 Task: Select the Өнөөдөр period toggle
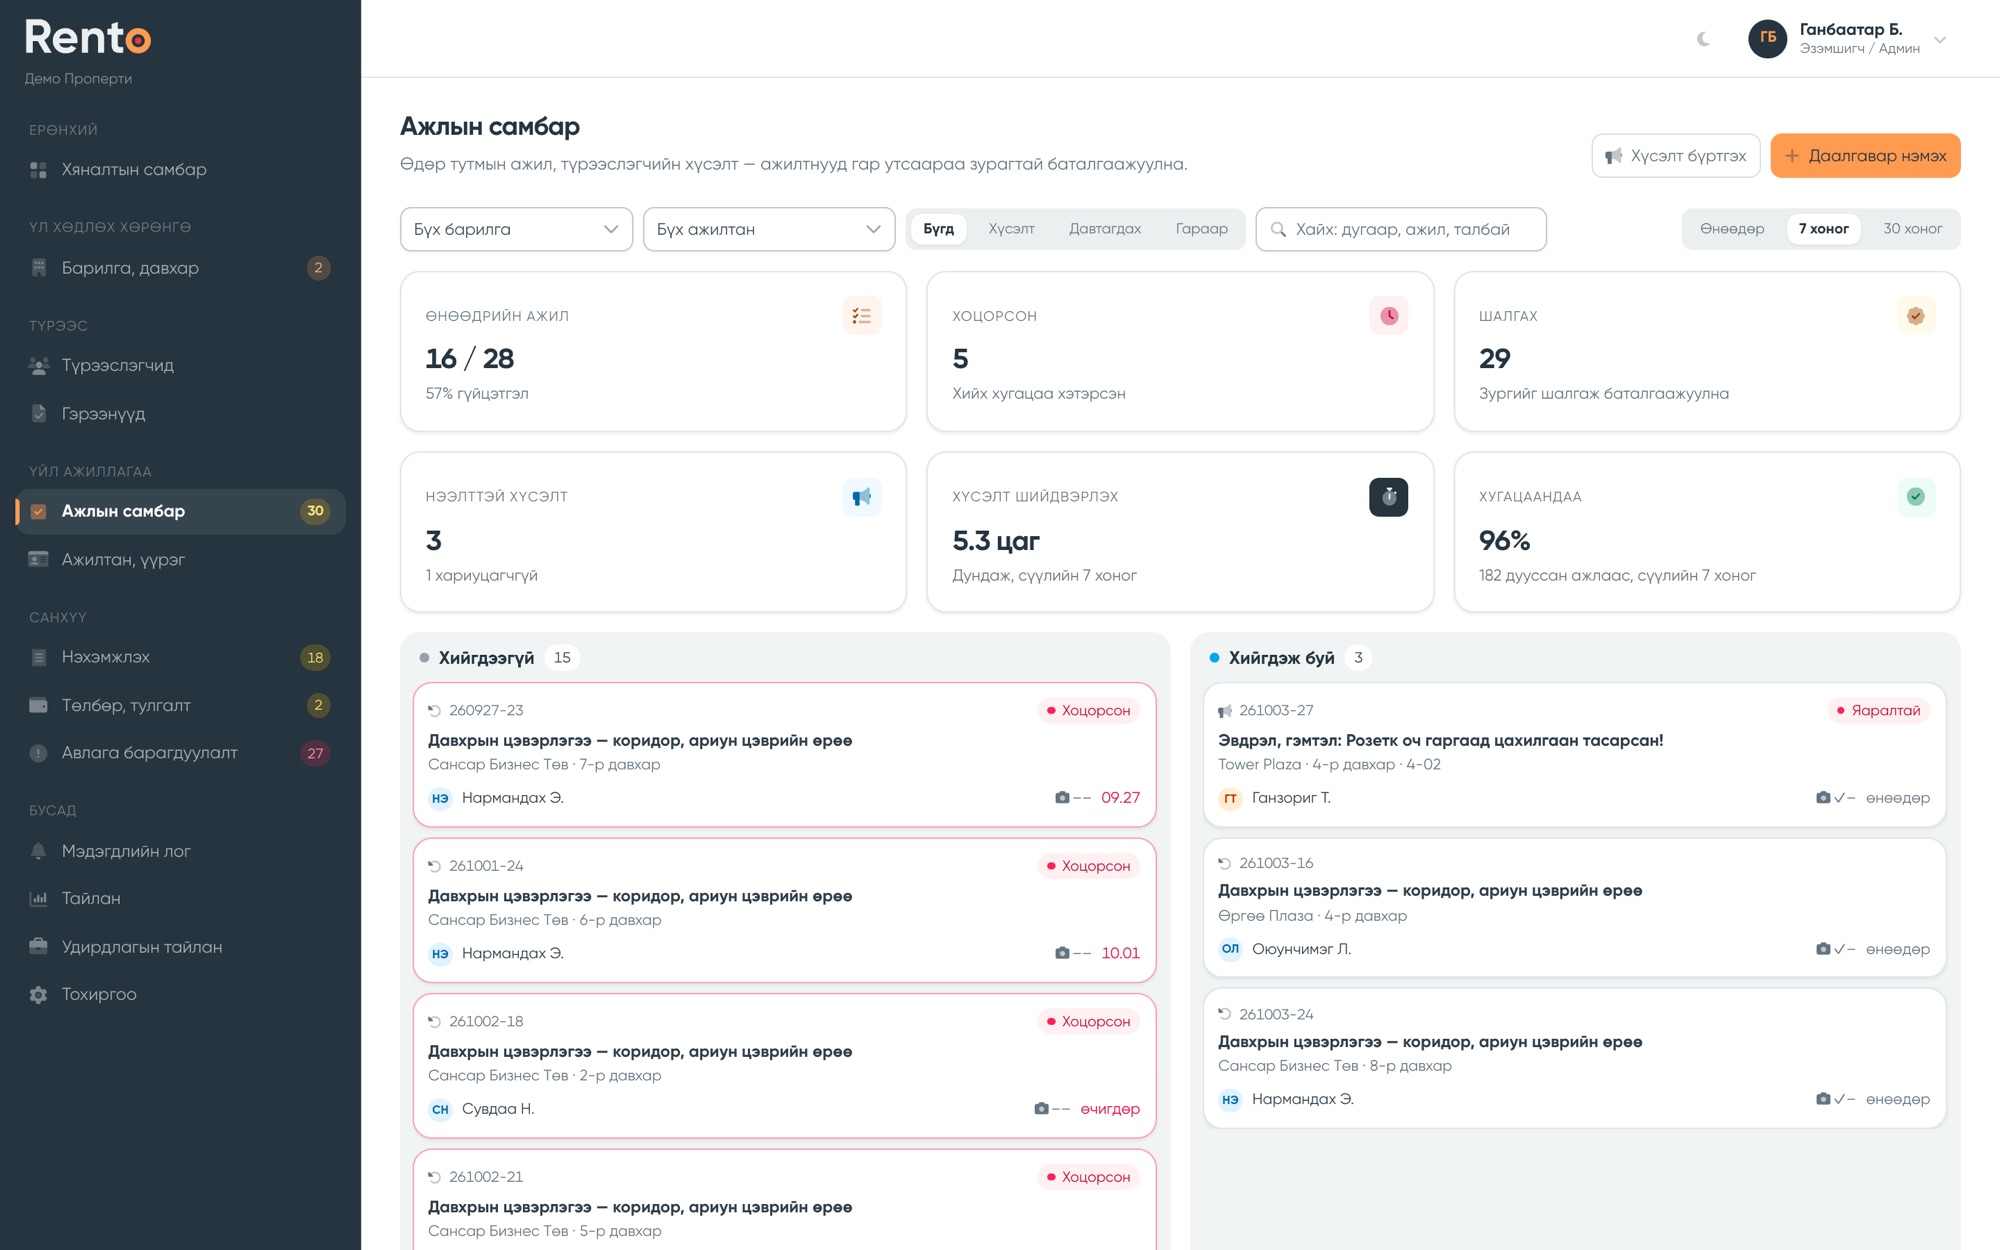1732,229
